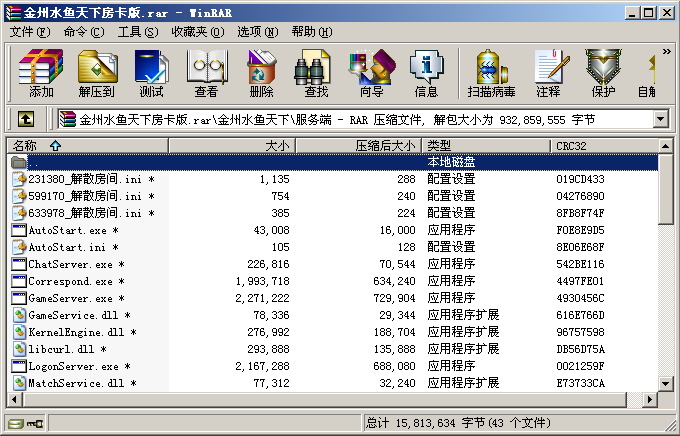This screenshot has width=680, height=436.
Task: Click the 解压到 (Extract To) toolbar icon
Action: [96, 73]
